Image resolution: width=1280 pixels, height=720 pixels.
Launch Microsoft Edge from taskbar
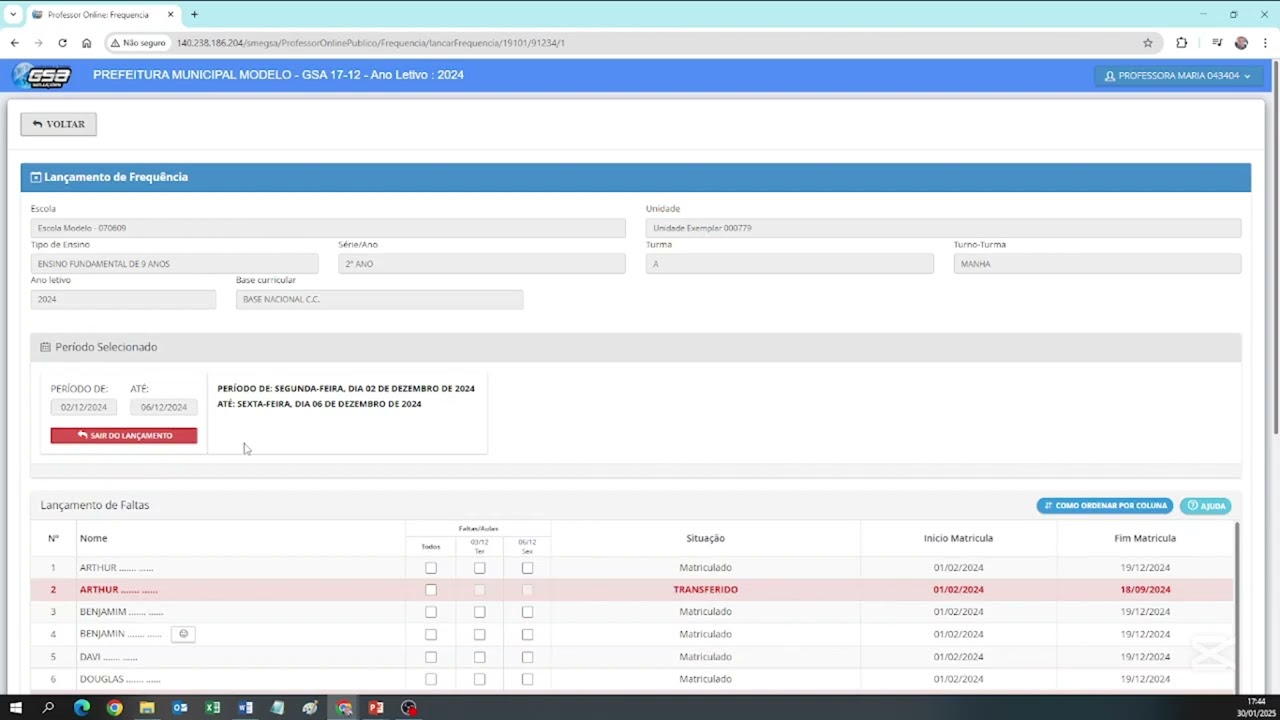(x=82, y=708)
